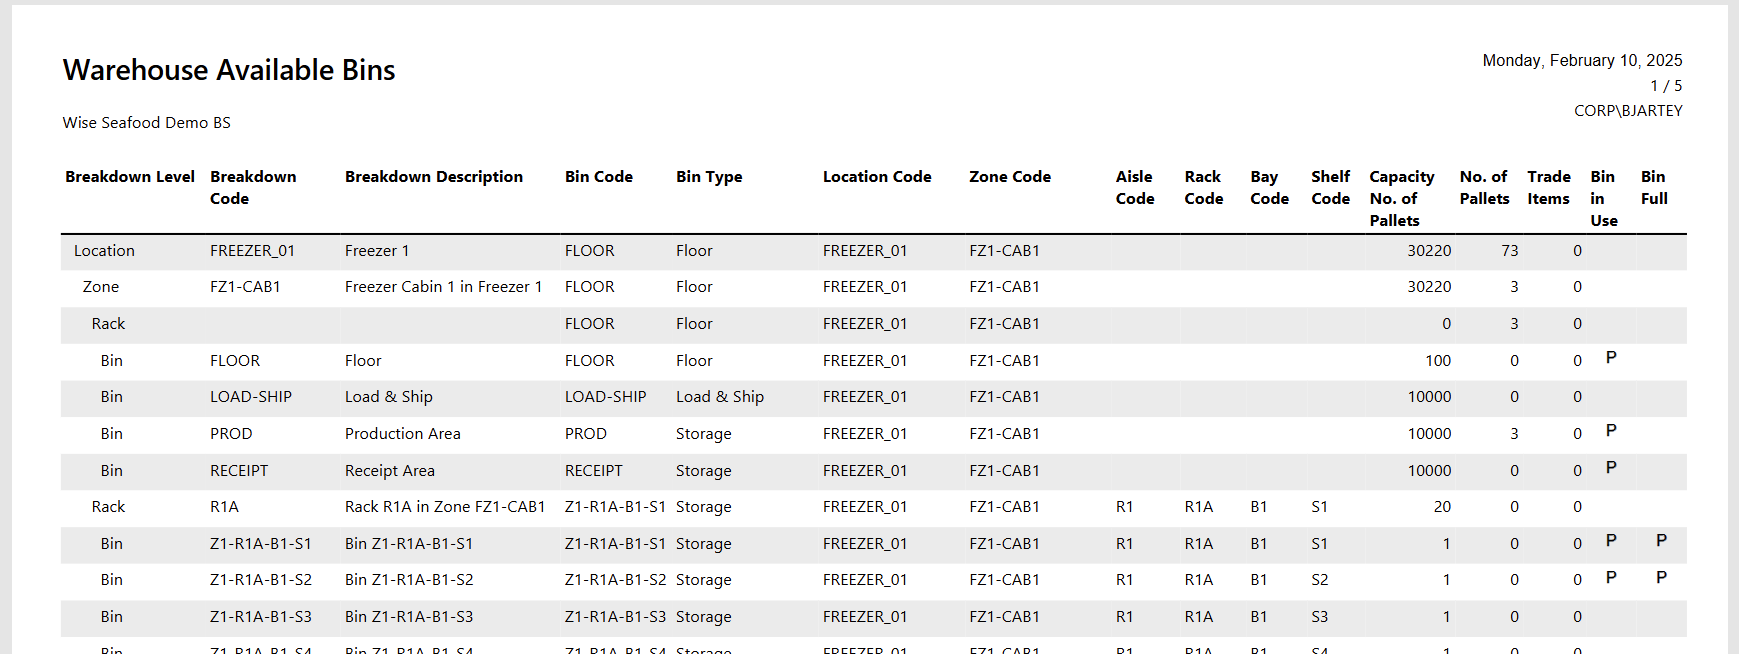Click the Warehouse Available Bins report title
The width and height of the screenshot is (1739, 654).
click(x=229, y=70)
